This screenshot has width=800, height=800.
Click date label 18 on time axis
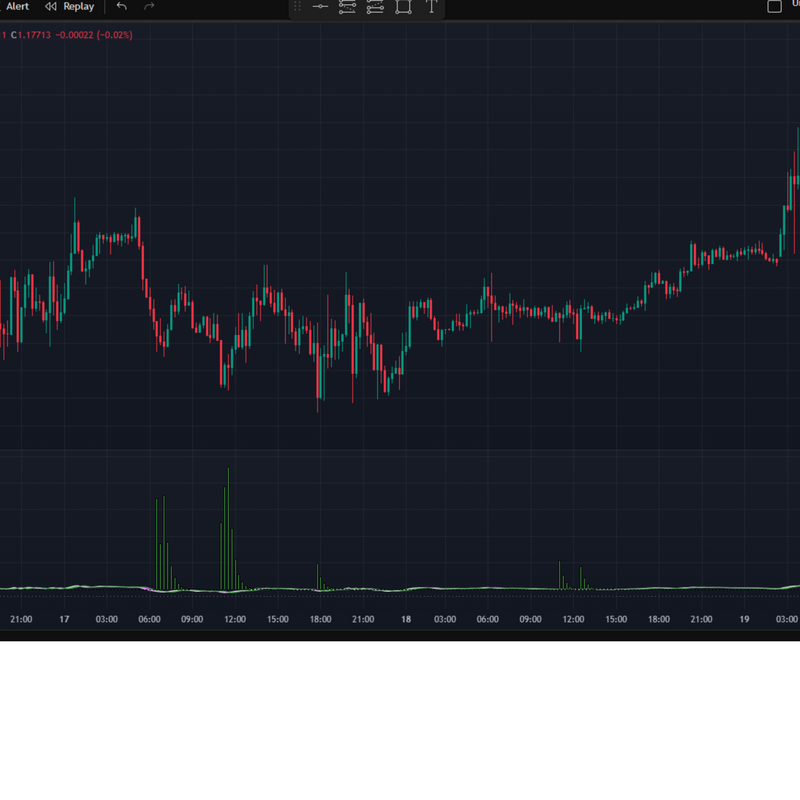[406, 620]
